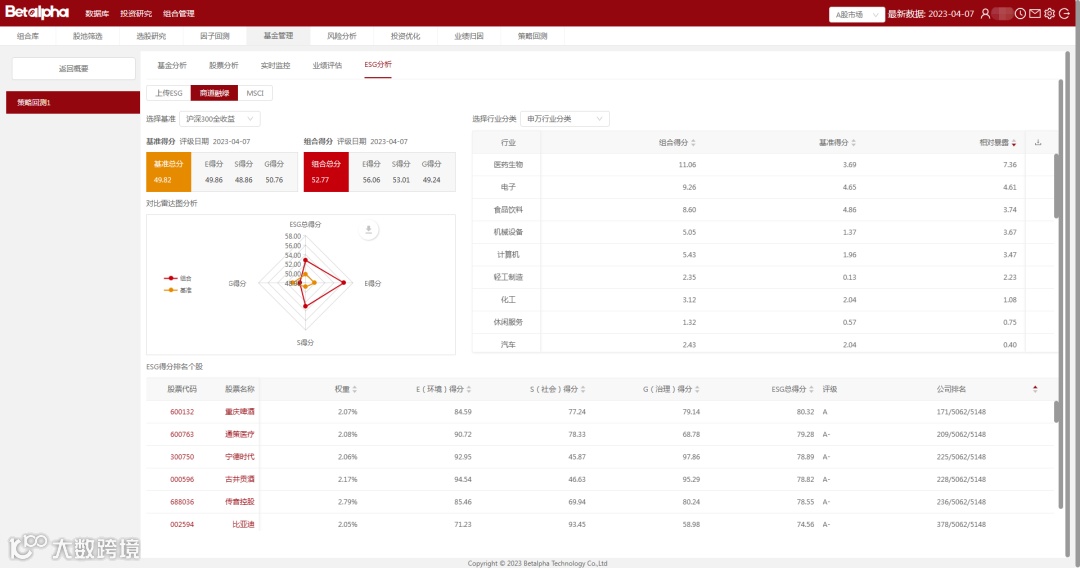Switch to the 基金管理 tab
Screen dimensions: 1080x568
(278, 36)
